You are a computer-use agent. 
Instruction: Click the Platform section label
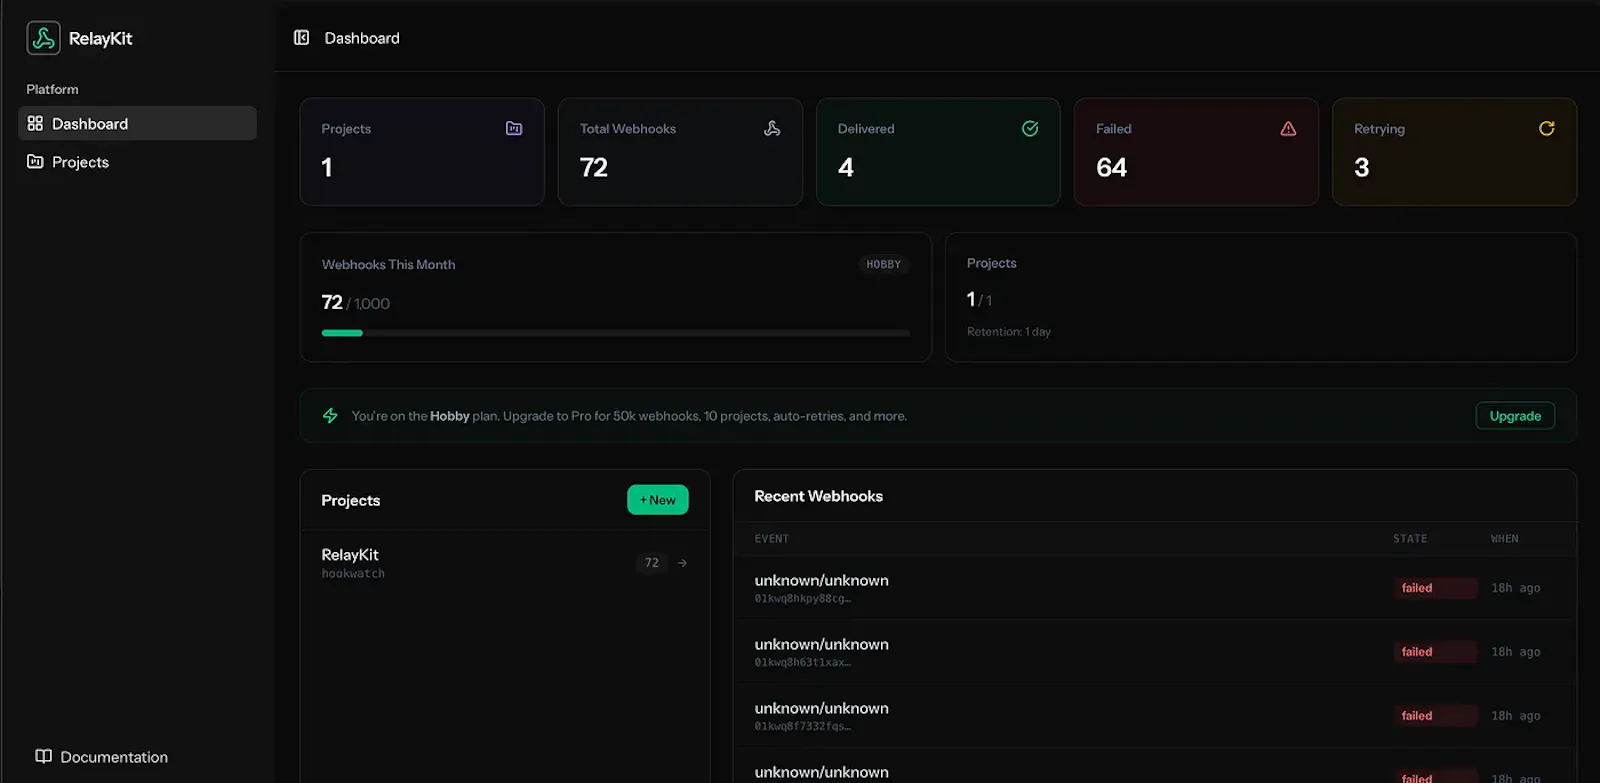52,89
